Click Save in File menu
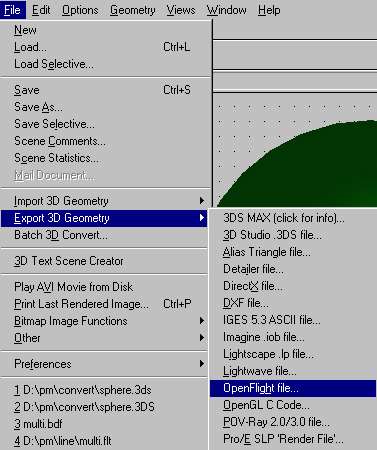This screenshot has width=377, height=450. coord(105,90)
